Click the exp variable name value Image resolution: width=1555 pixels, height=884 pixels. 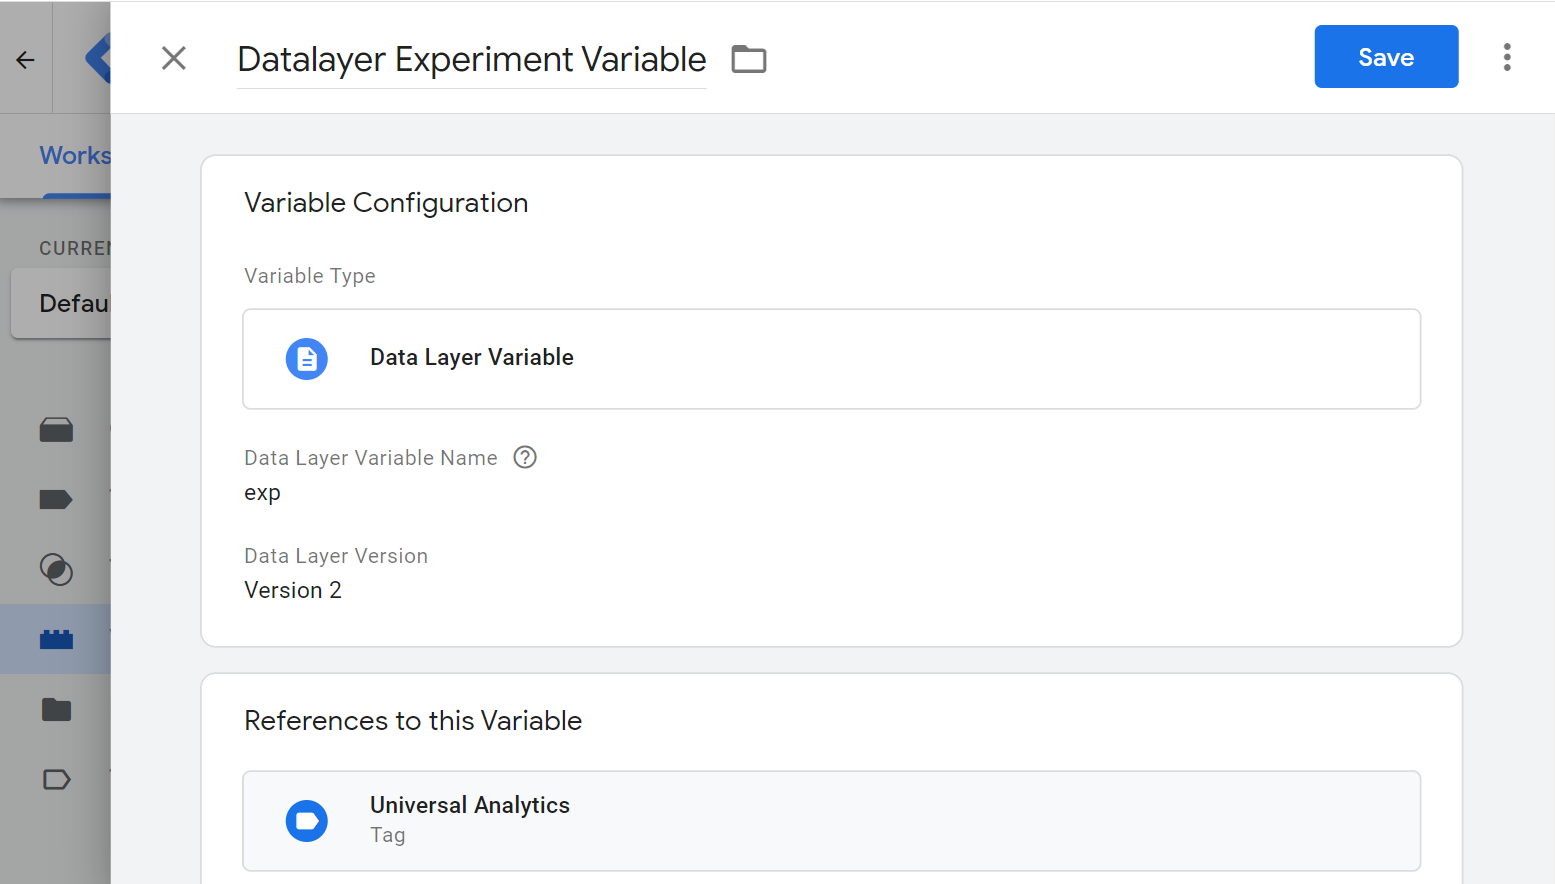pos(263,493)
